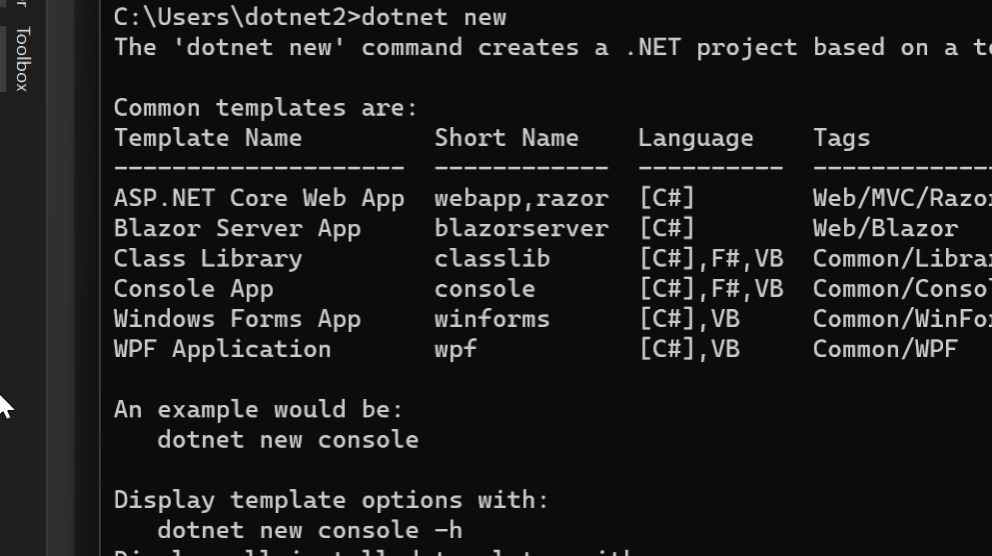Click the 'Tags' column header
Viewport: 992px width, 556px height.
[x=841, y=138]
